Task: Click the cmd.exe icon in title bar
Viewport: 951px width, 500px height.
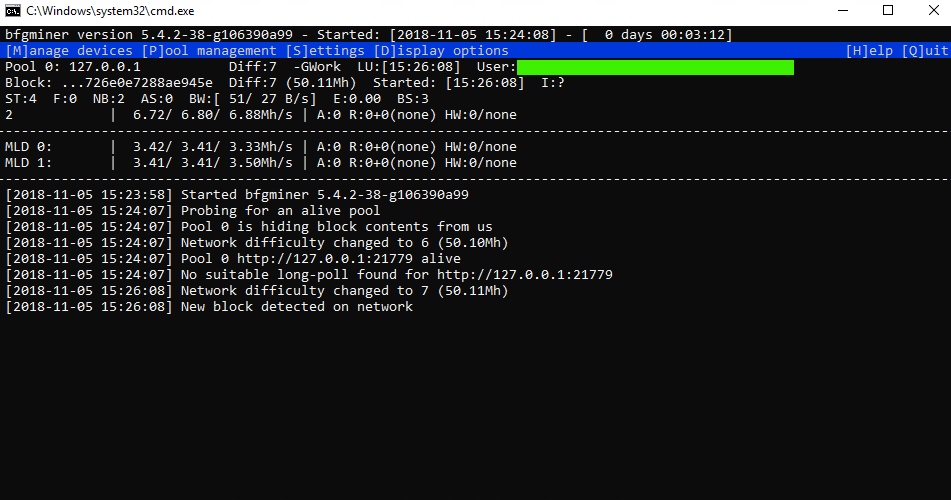Action: click(13, 11)
